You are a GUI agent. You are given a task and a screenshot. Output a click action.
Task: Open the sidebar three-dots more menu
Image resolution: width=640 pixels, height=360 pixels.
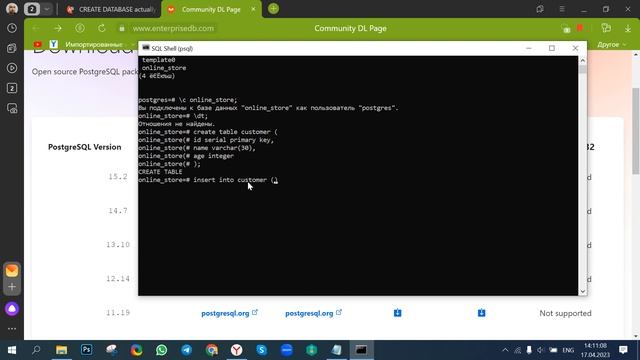click(x=12, y=329)
